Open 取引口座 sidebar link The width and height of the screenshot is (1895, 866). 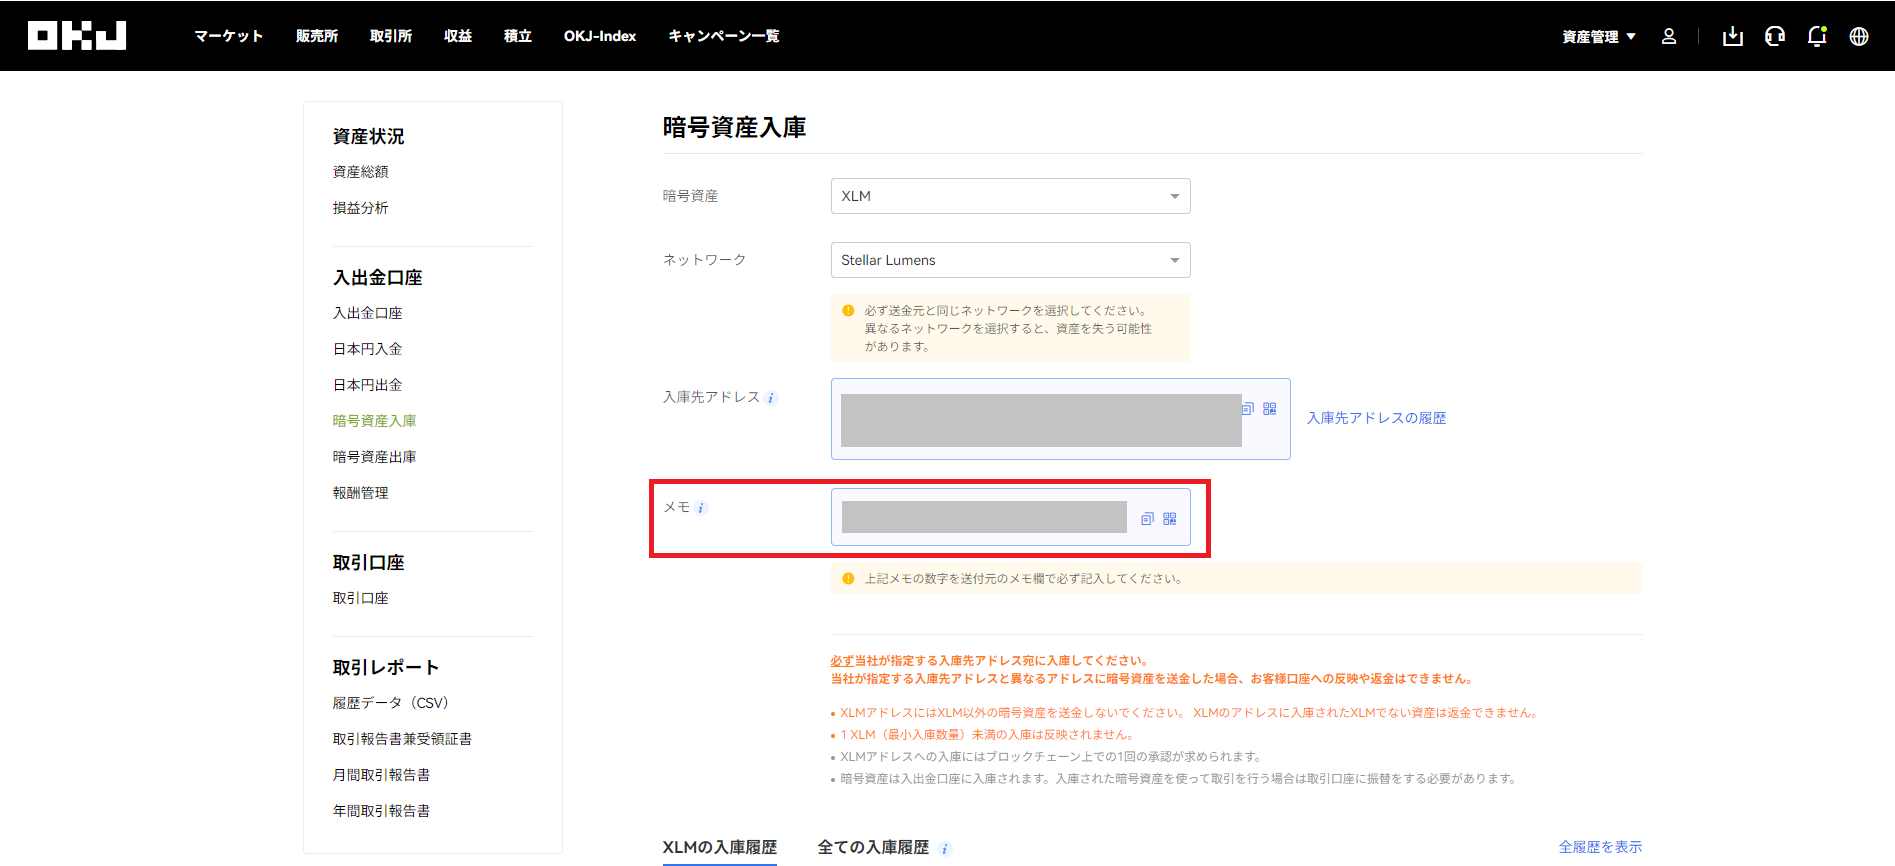(361, 598)
